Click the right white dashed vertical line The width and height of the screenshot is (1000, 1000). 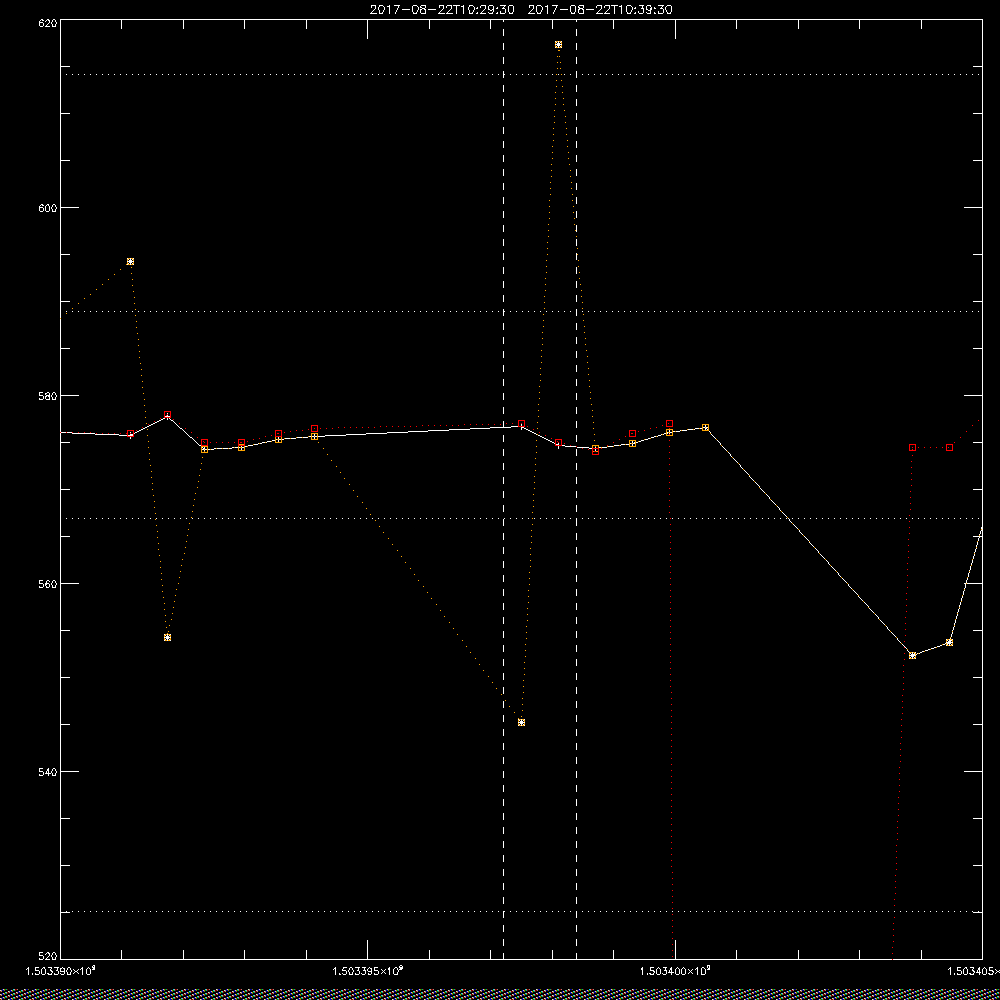[577, 491]
